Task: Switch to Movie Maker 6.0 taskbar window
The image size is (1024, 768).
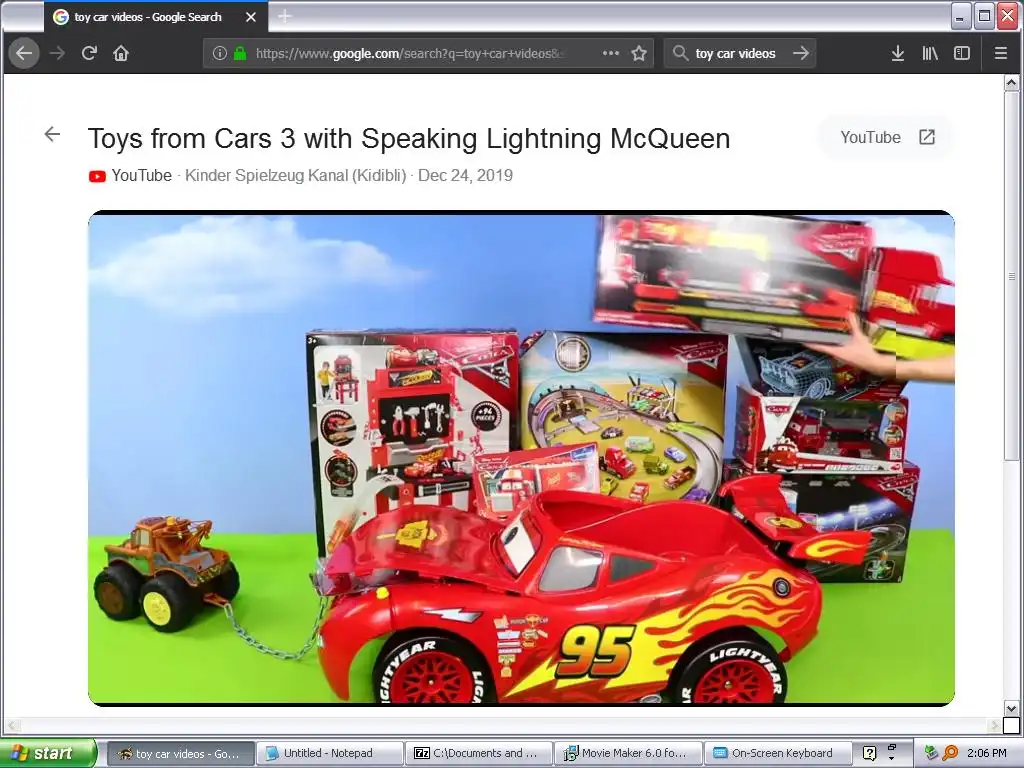Action: pos(628,754)
